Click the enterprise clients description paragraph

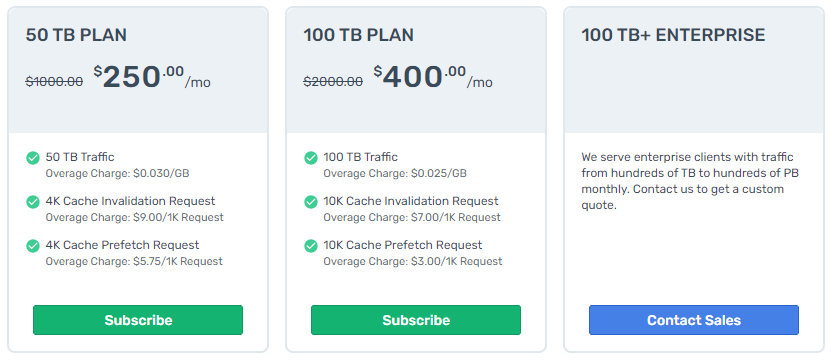(690, 181)
